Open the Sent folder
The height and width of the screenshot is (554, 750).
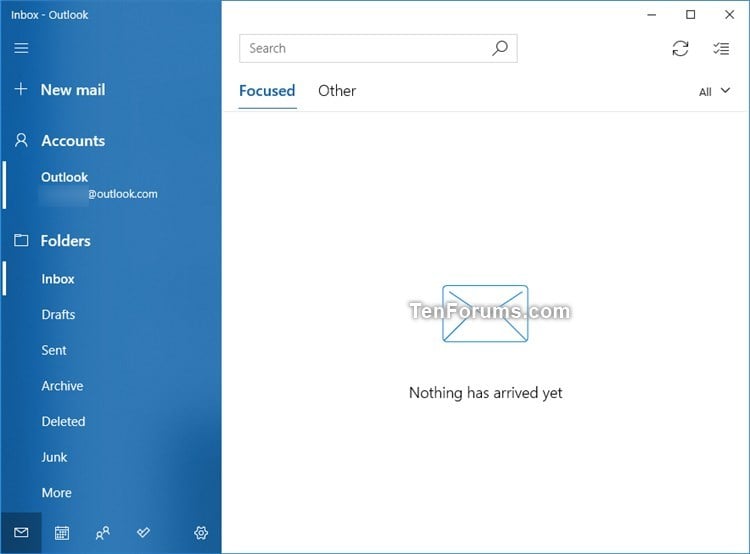click(x=54, y=350)
